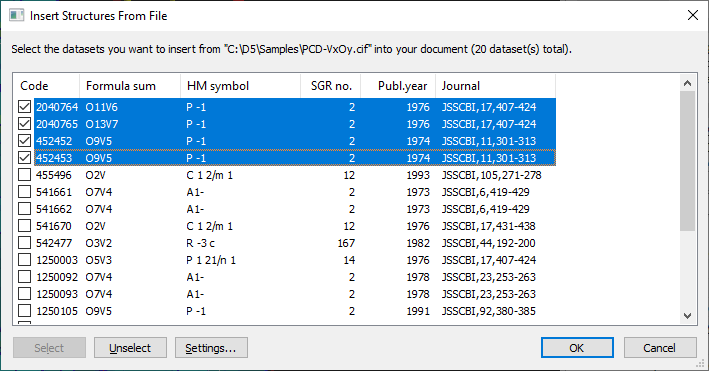
Task: Open the Settings... dialog button
Action: [x=211, y=347]
